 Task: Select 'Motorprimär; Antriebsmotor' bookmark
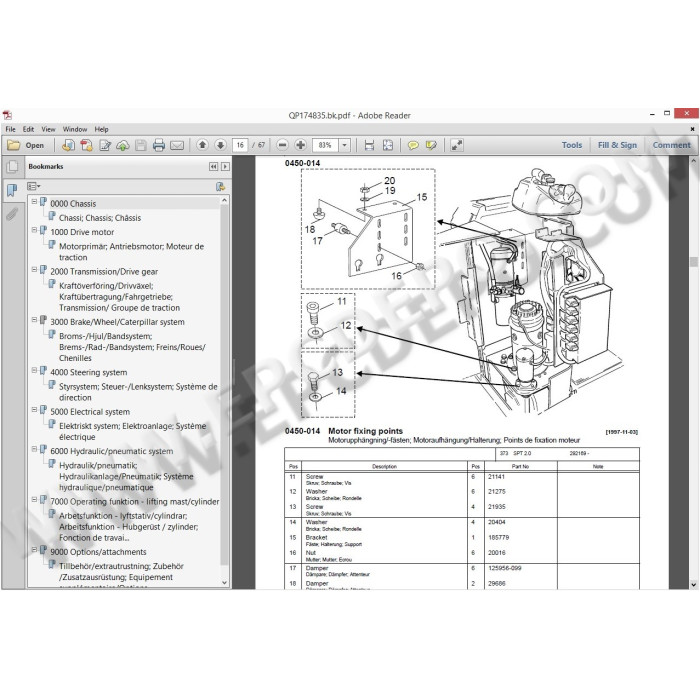tap(131, 252)
